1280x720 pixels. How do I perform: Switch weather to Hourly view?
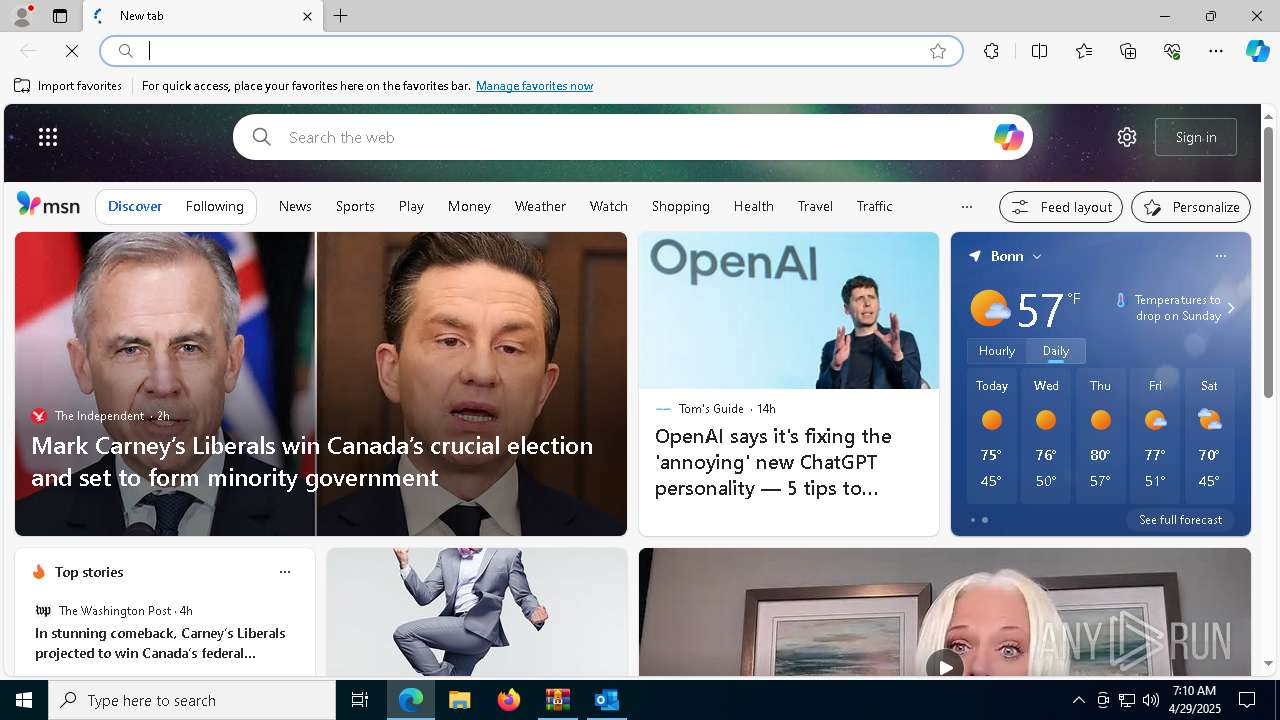pos(997,351)
